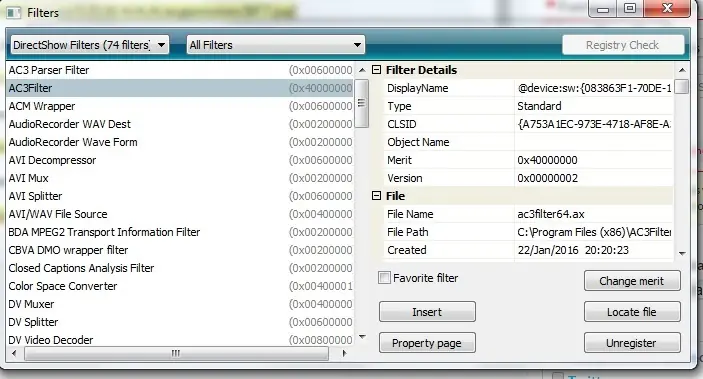Open the All Filters dropdown
The height and width of the screenshot is (379, 703).
pos(275,45)
